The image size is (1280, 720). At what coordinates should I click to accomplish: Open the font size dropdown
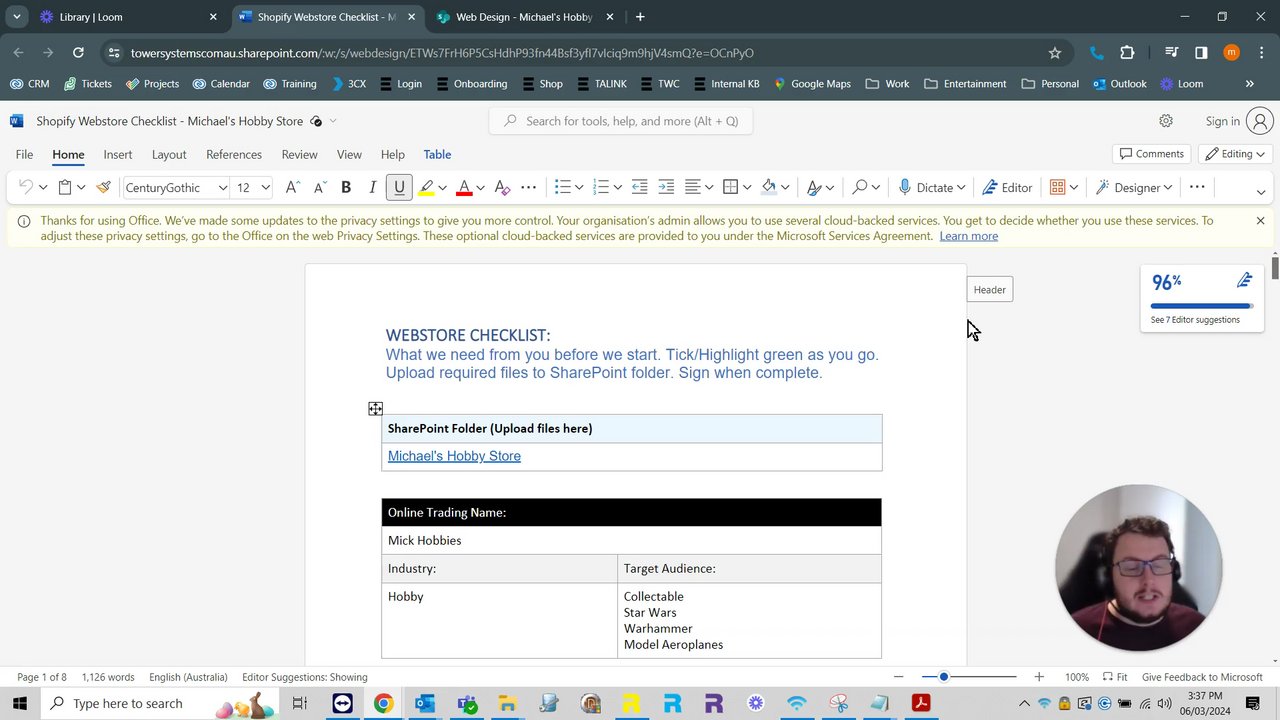click(265, 188)
